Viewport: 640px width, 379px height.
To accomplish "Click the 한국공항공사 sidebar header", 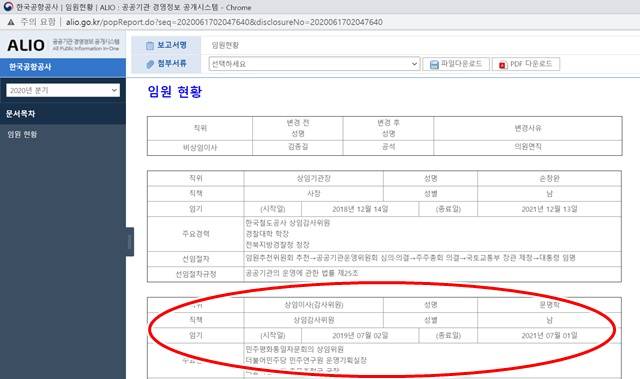I will tap(63, 67).
